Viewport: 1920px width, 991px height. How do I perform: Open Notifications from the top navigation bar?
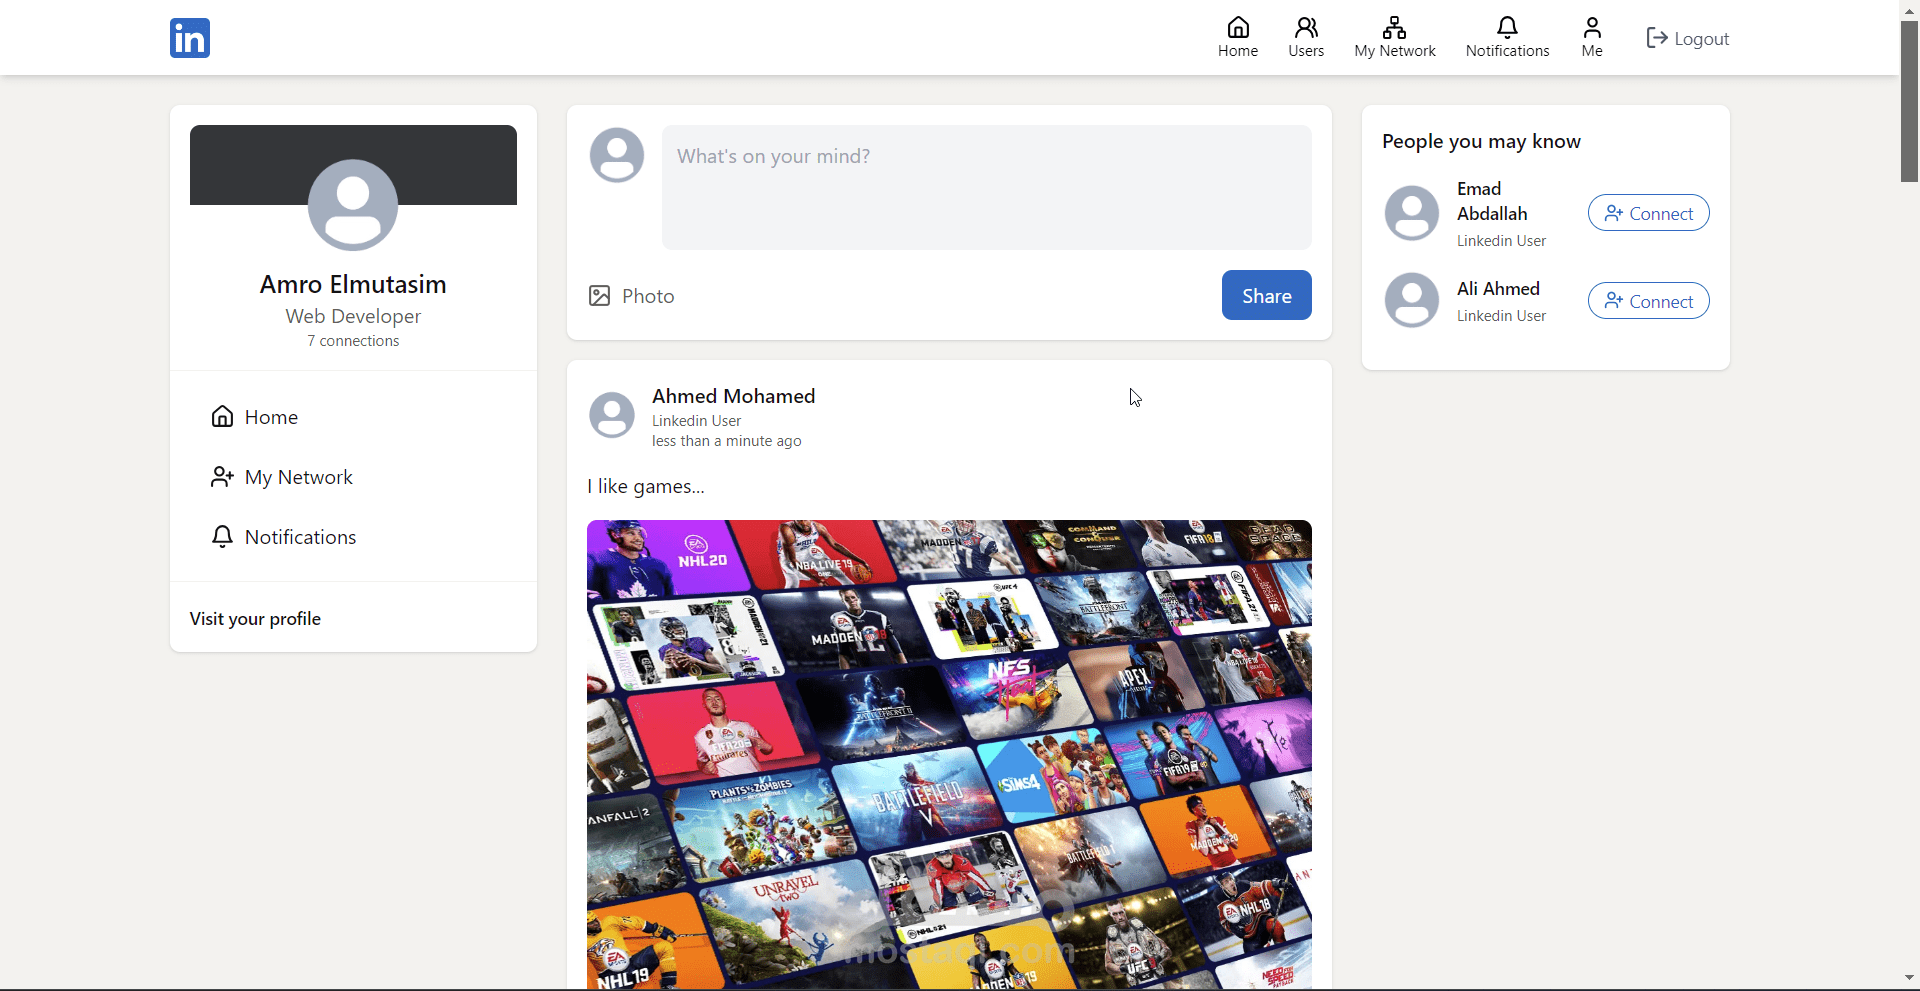[1507, 38]
